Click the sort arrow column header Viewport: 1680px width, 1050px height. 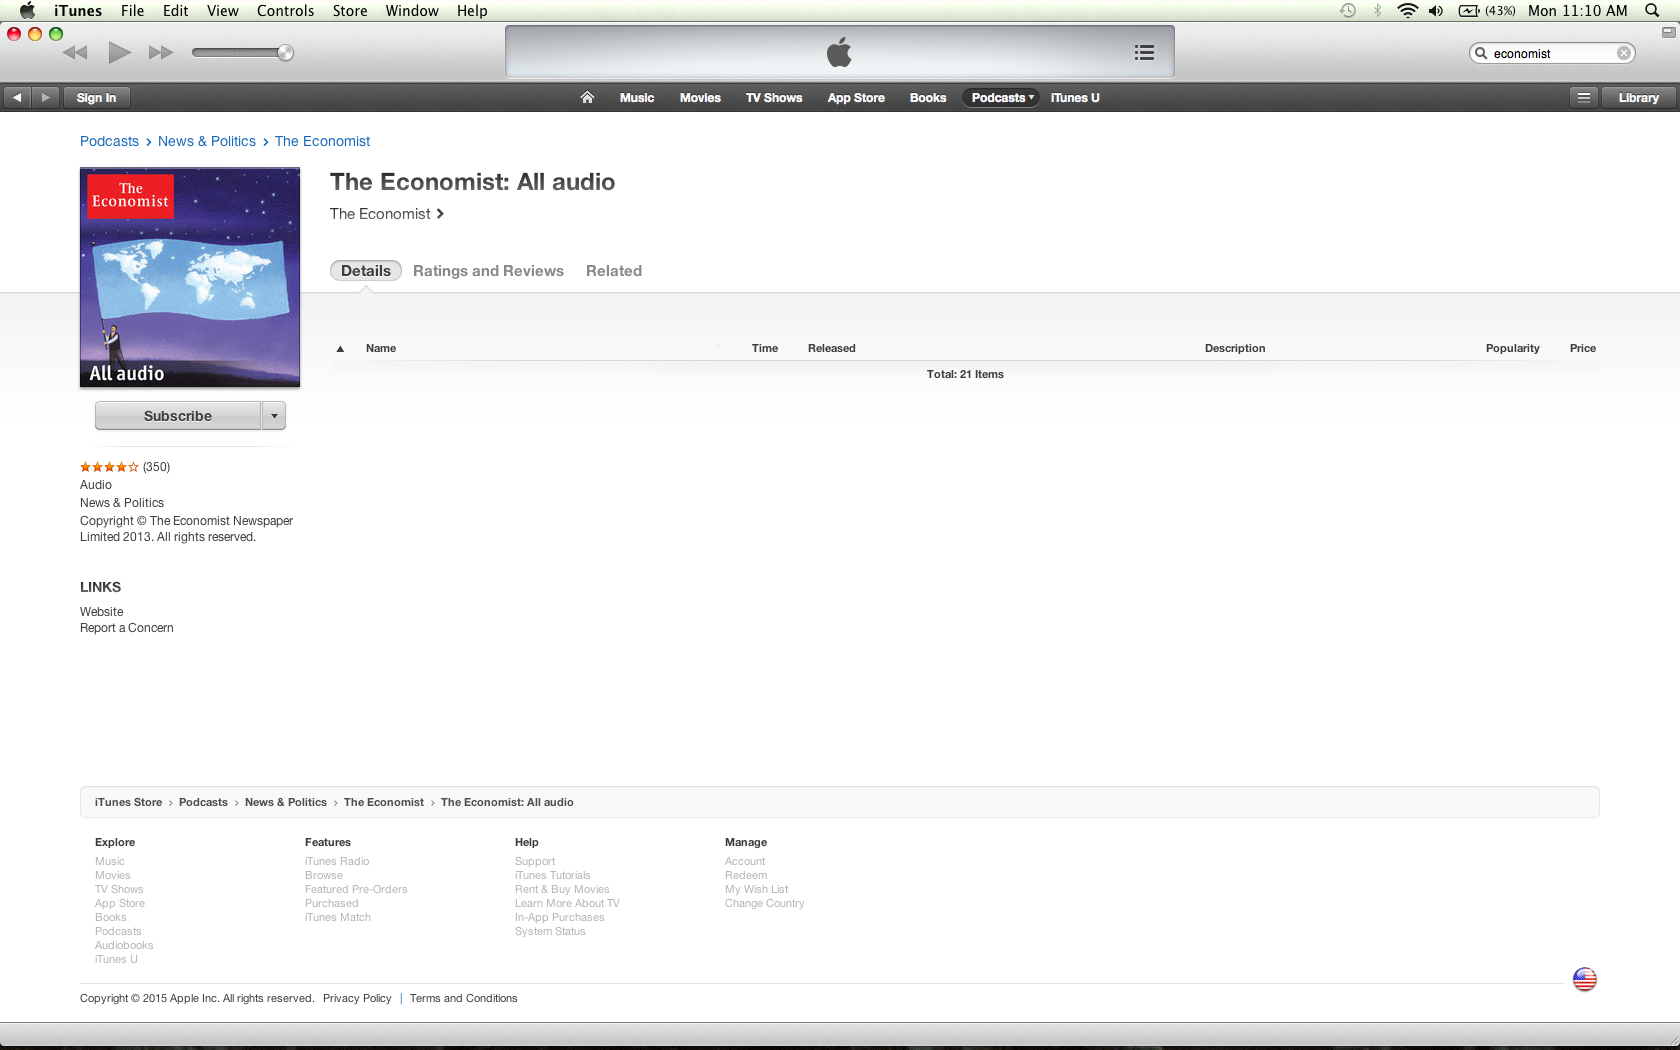click(340, 349)
